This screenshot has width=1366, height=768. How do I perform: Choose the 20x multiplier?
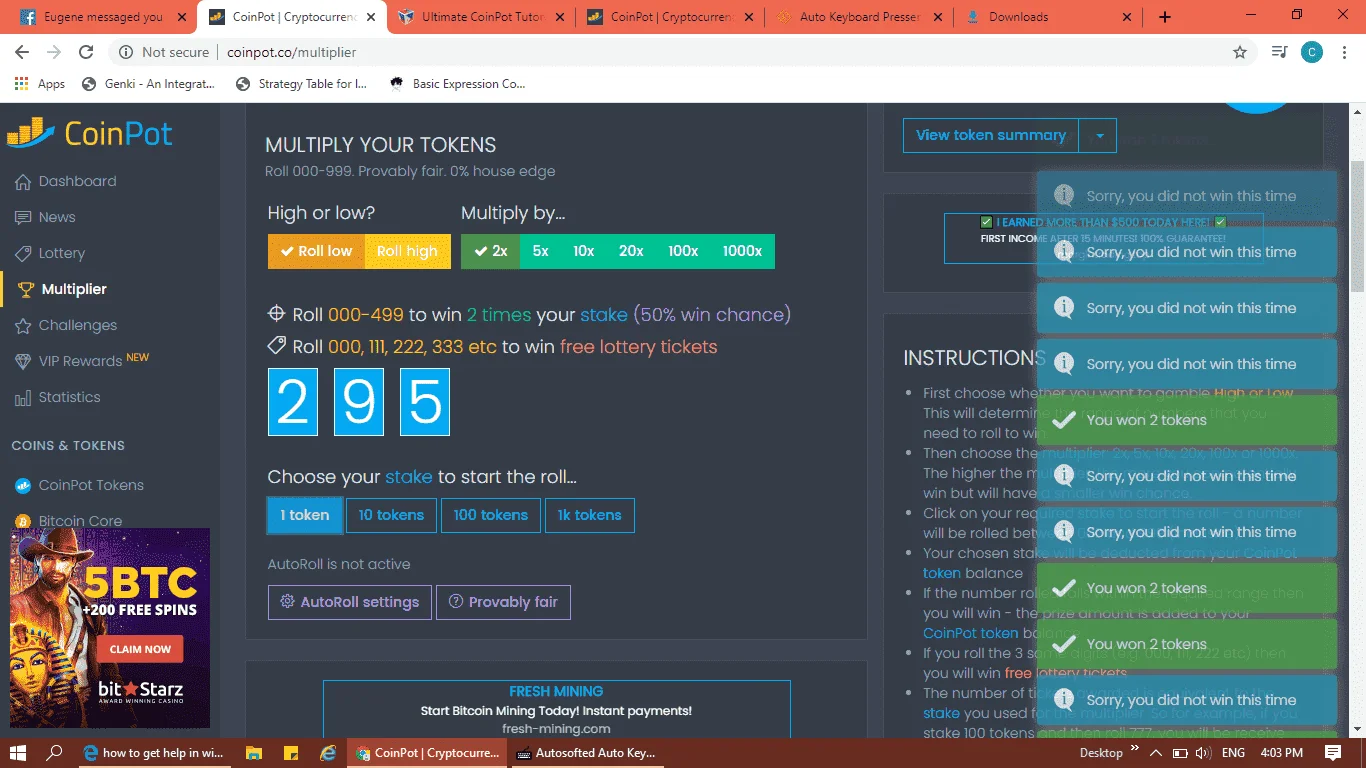tap(631, 251)
